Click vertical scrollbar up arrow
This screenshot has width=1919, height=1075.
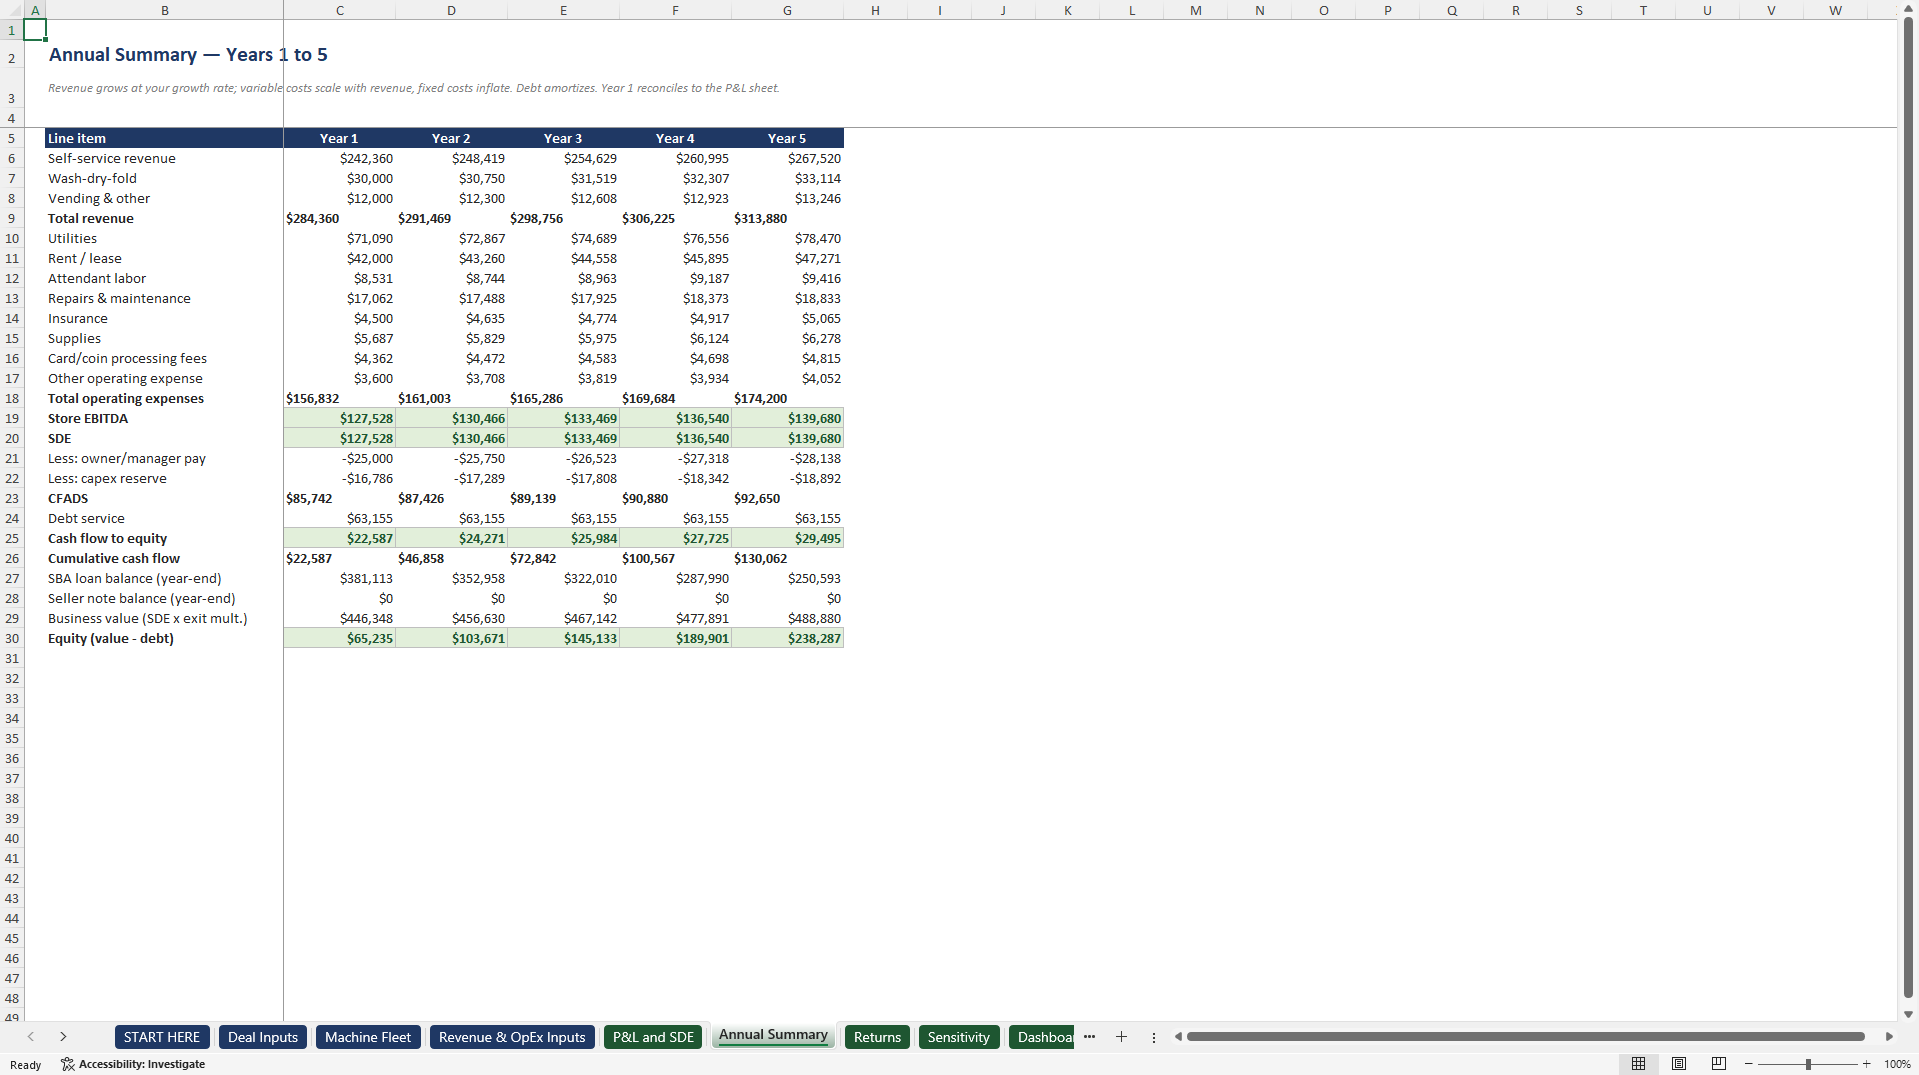1908,9
